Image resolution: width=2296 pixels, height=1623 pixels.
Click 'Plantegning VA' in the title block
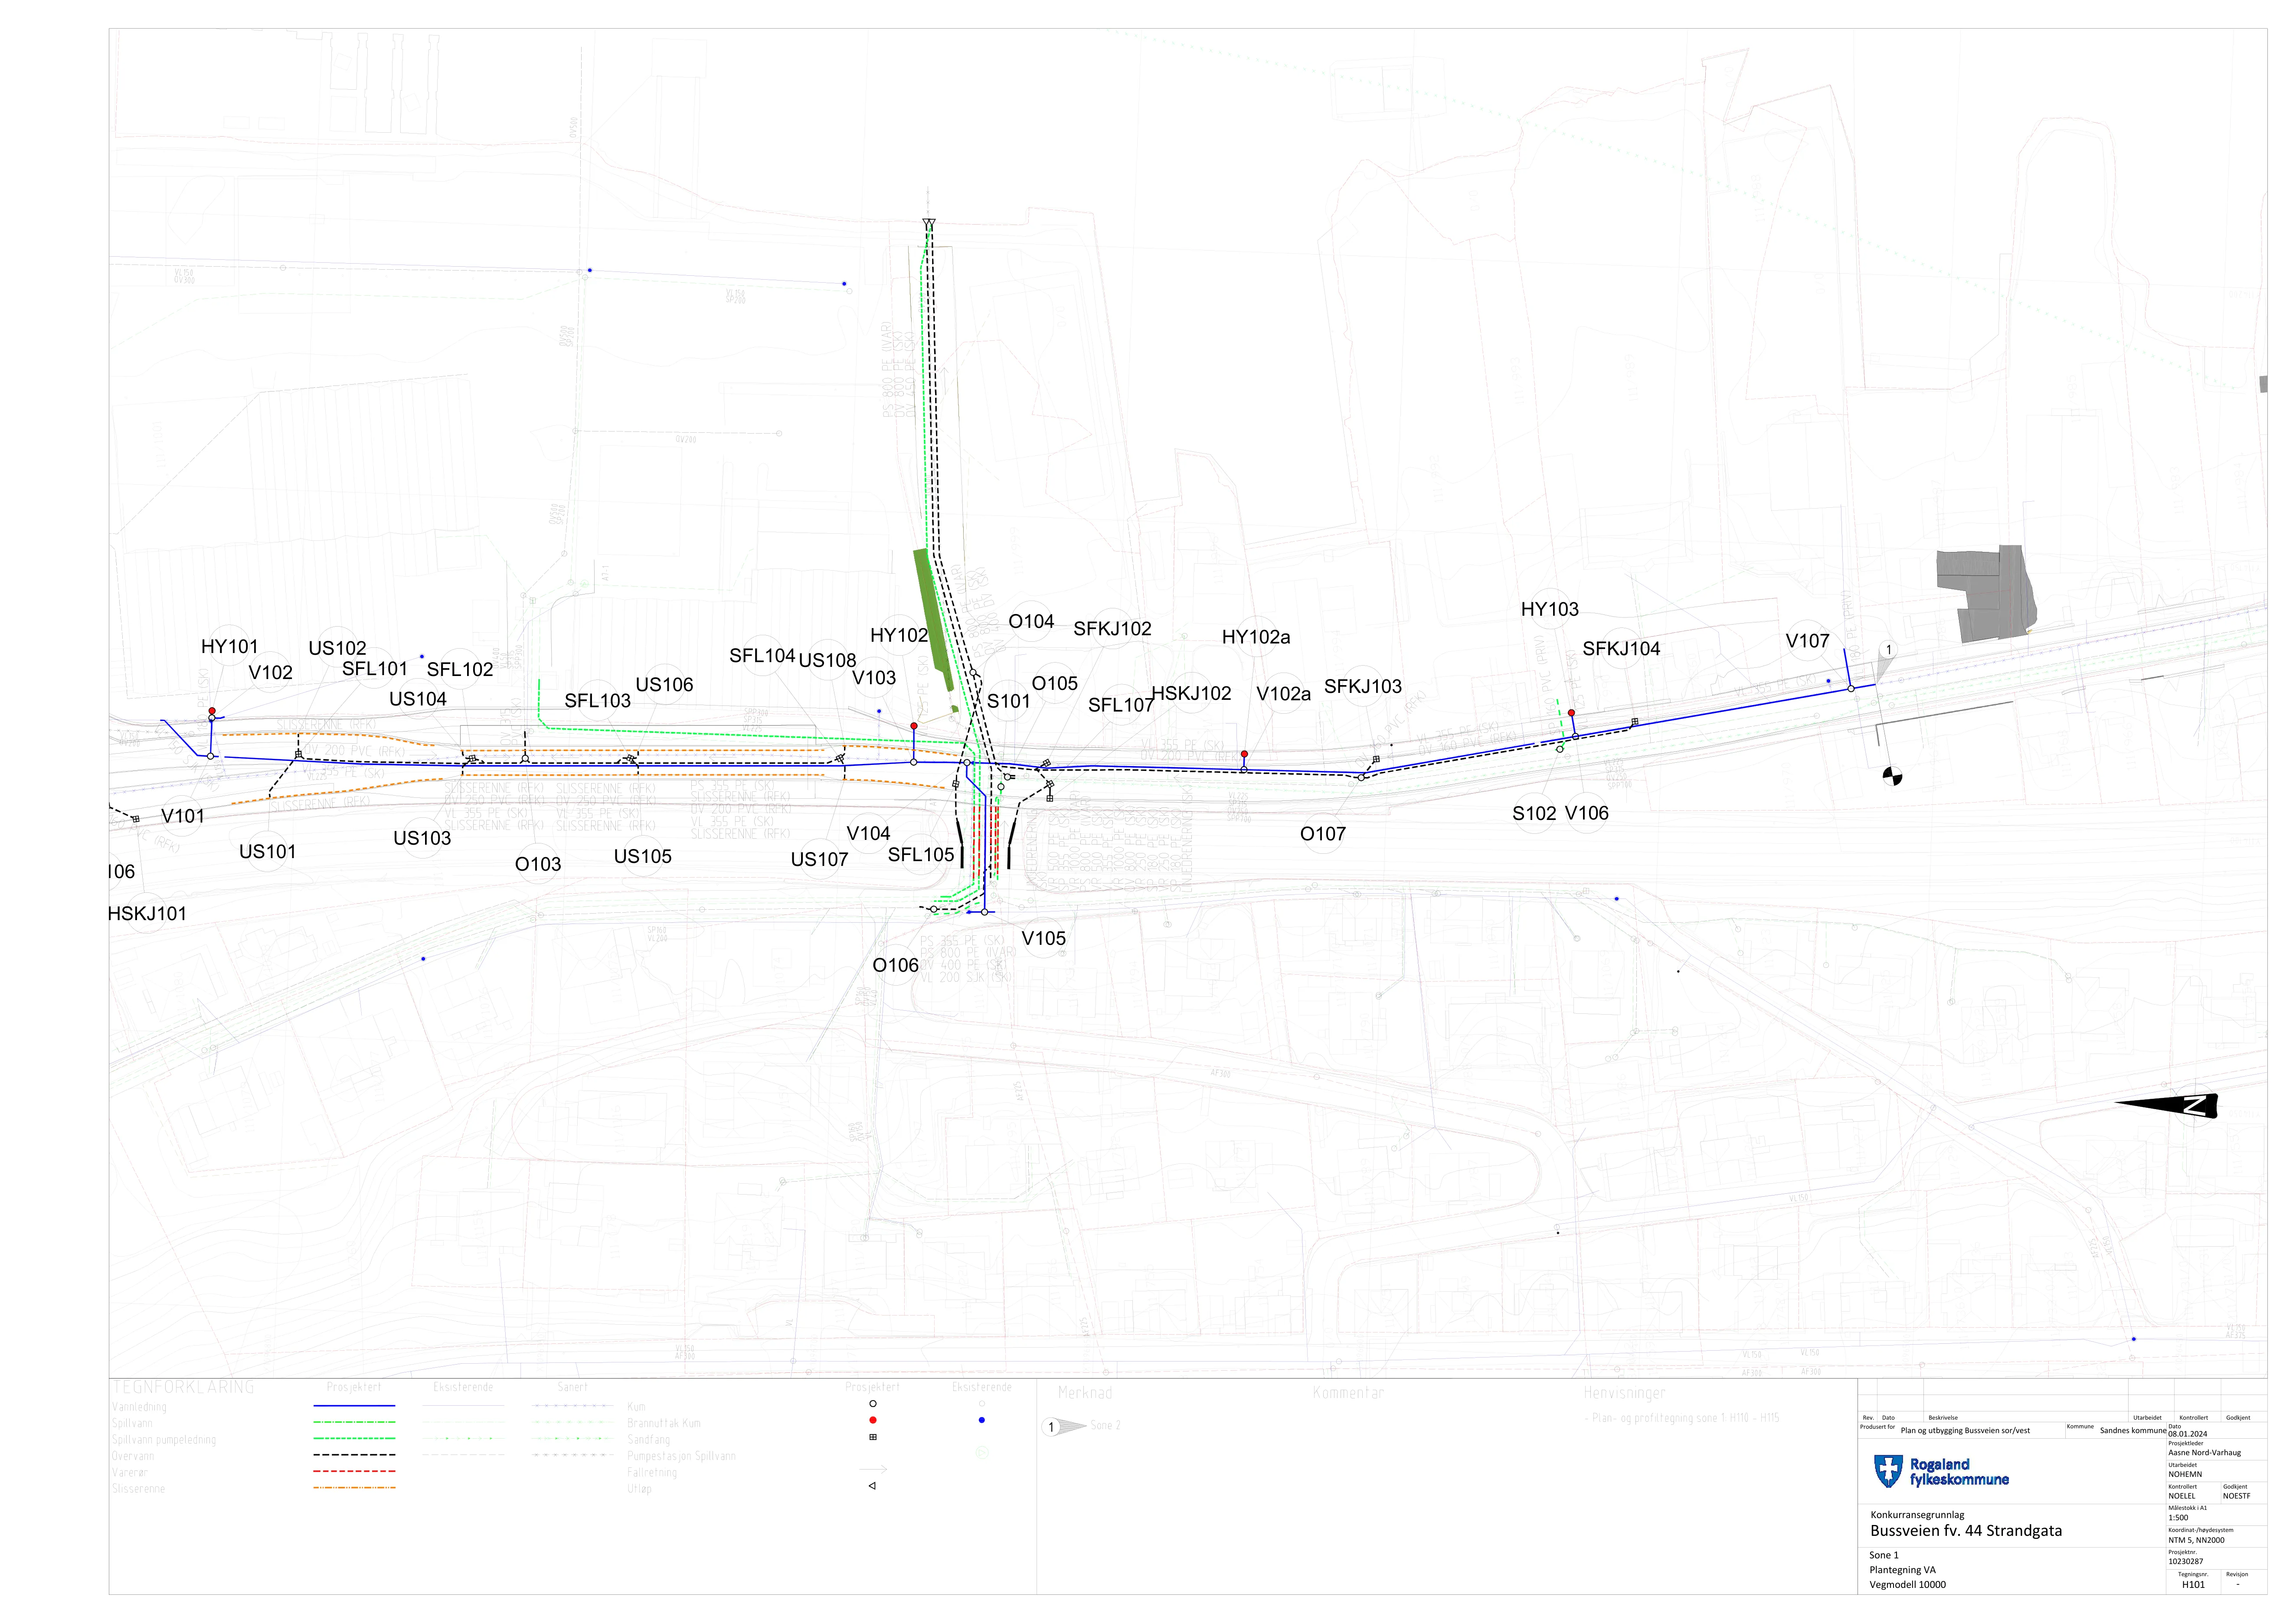1902,1570
